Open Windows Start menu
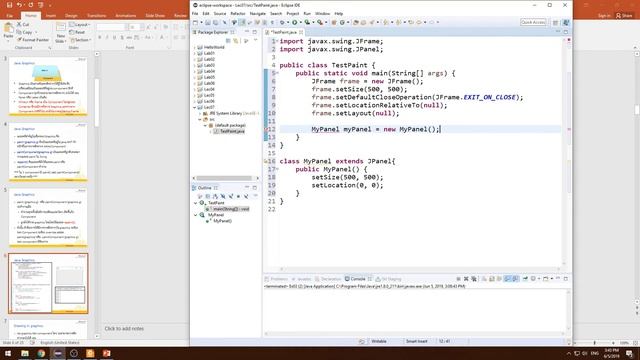Image resolution: width=640 pixels, height=360 pixels. coord(8,353)
